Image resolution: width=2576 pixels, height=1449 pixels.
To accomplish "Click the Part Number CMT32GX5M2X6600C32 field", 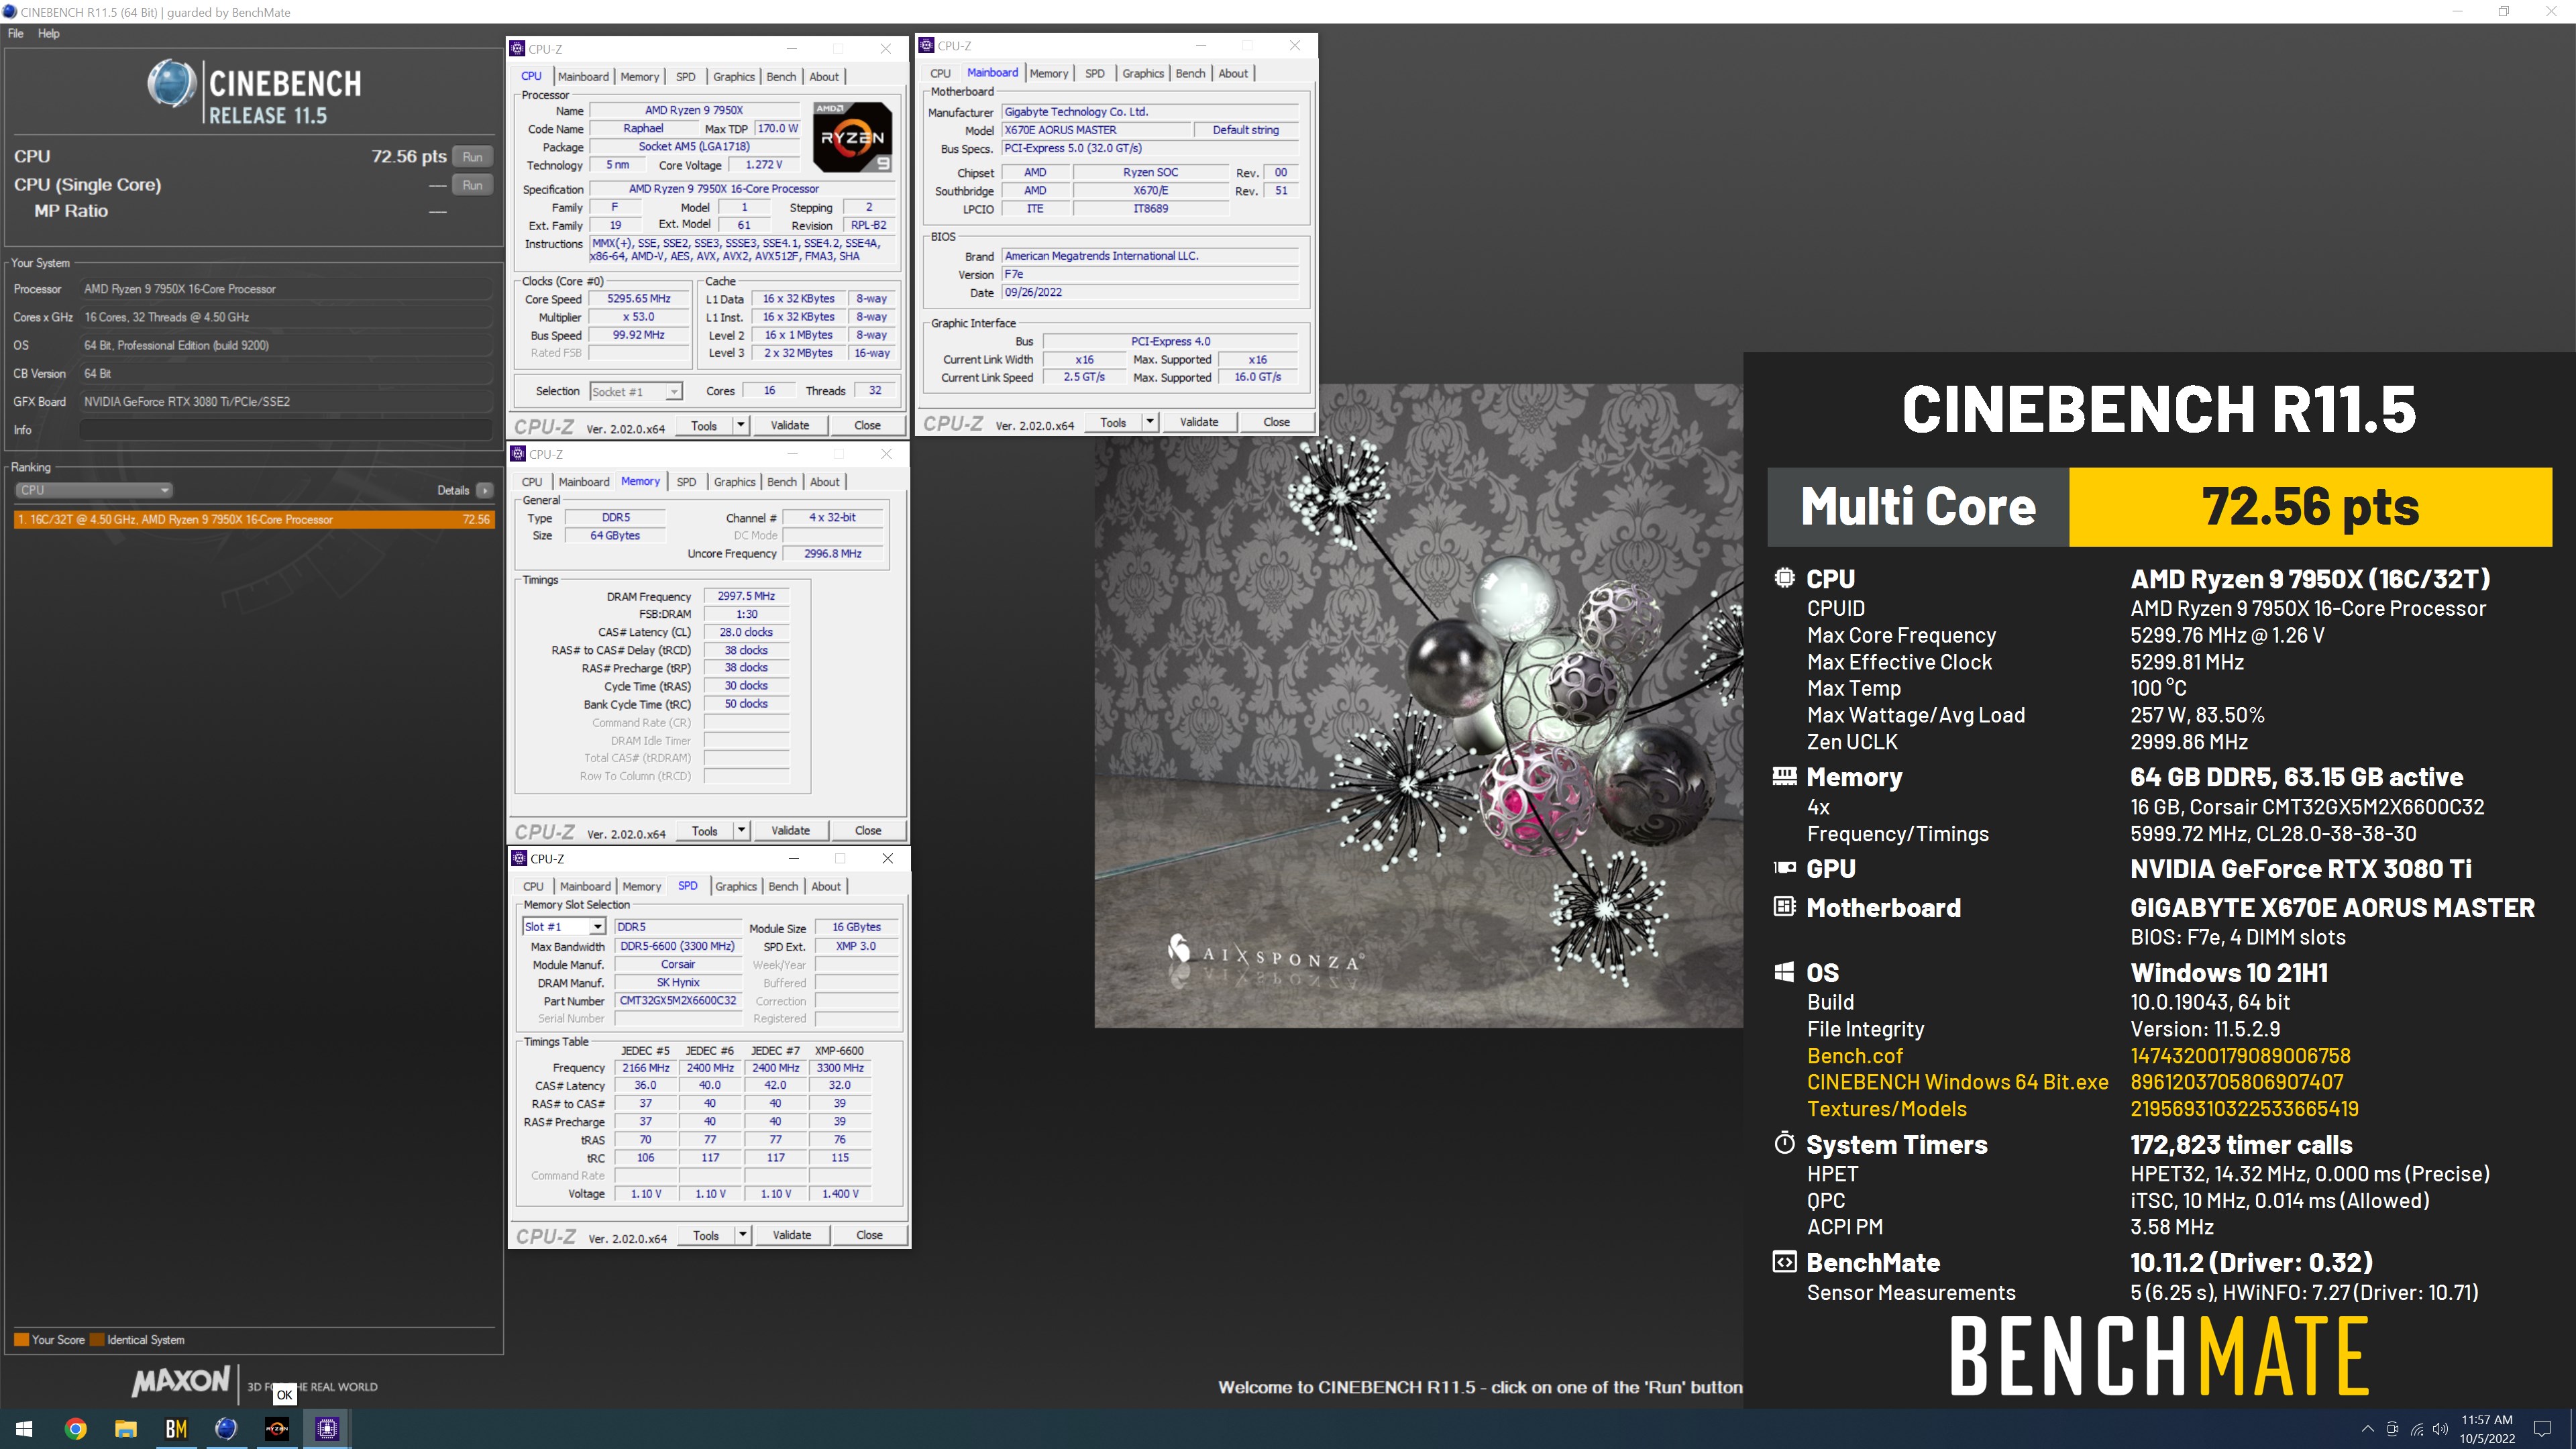I will [x=677, y=1001].
